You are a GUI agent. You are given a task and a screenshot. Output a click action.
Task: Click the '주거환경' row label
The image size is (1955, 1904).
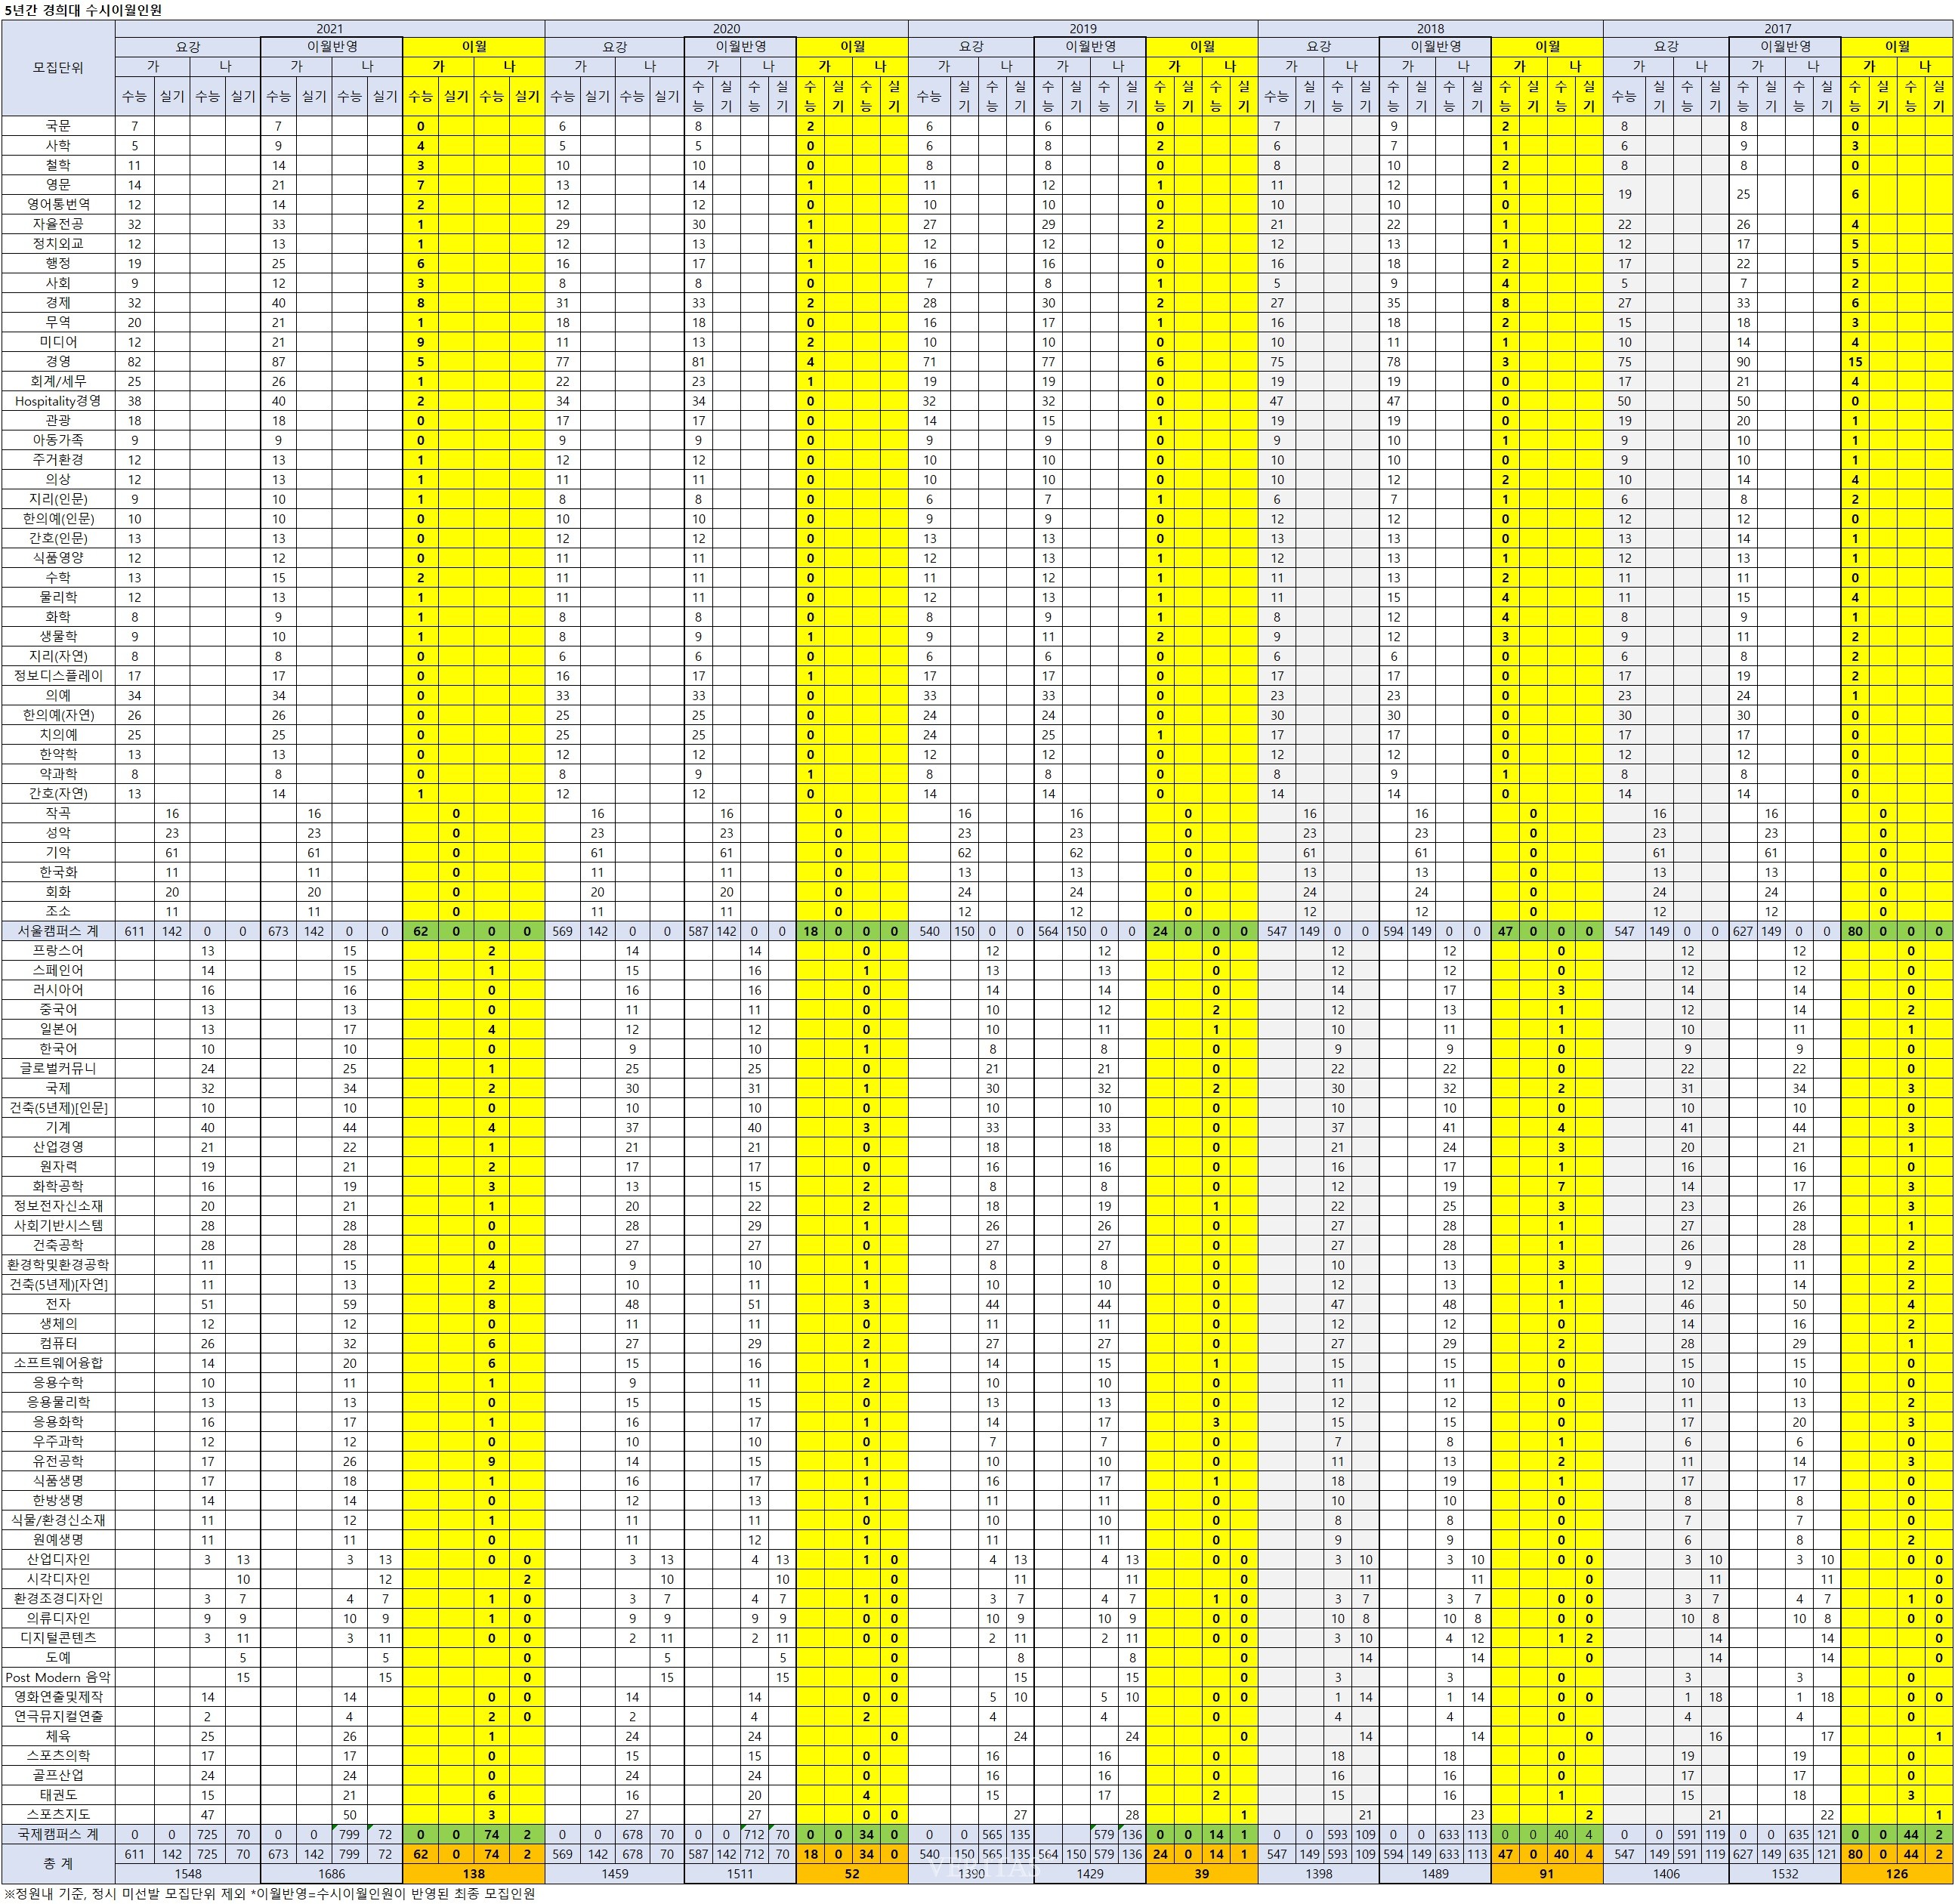[58, 460]
